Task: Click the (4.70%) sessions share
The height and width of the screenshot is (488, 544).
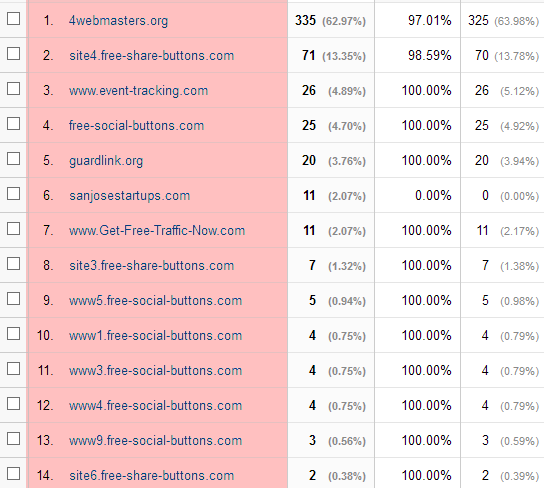Action: click(347, 127)
